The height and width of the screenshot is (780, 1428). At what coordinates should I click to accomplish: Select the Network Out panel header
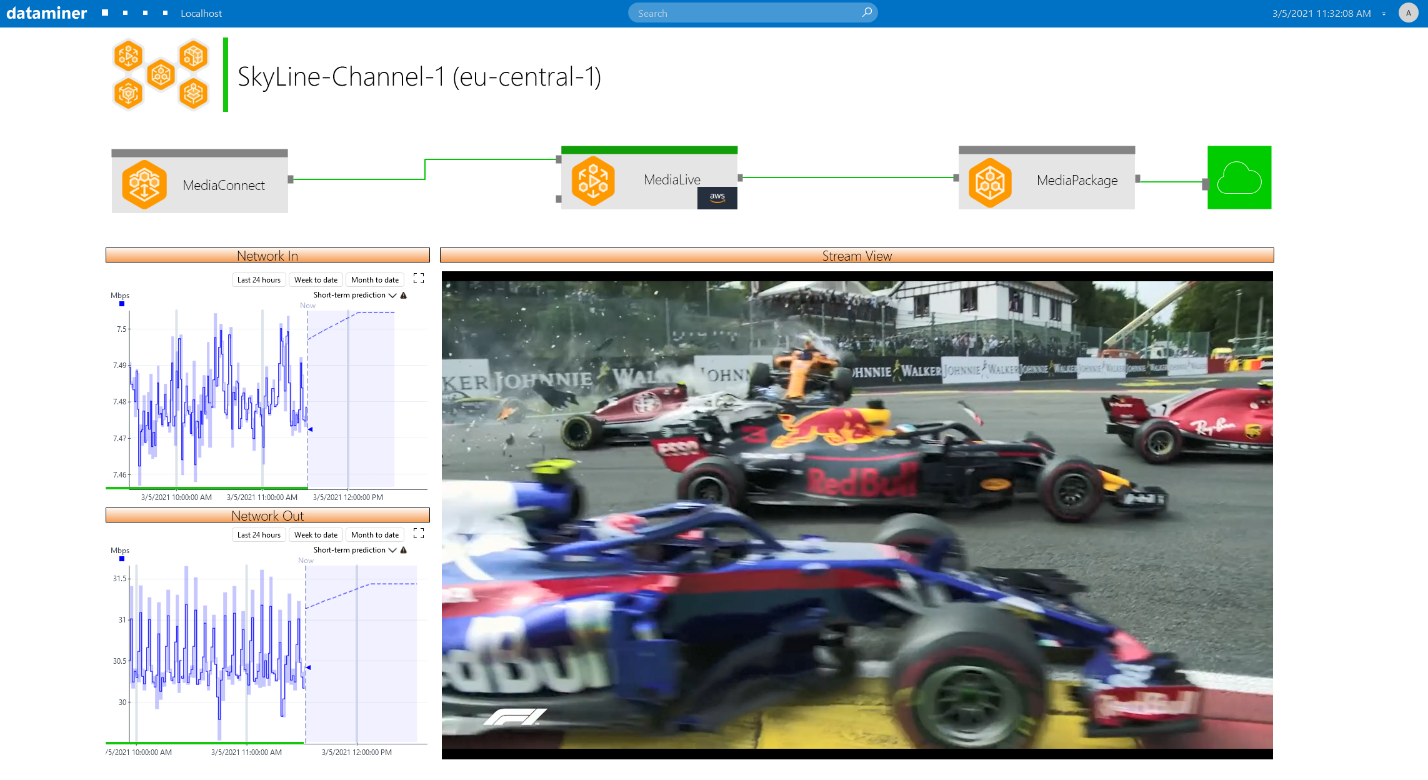pos(267,515)
